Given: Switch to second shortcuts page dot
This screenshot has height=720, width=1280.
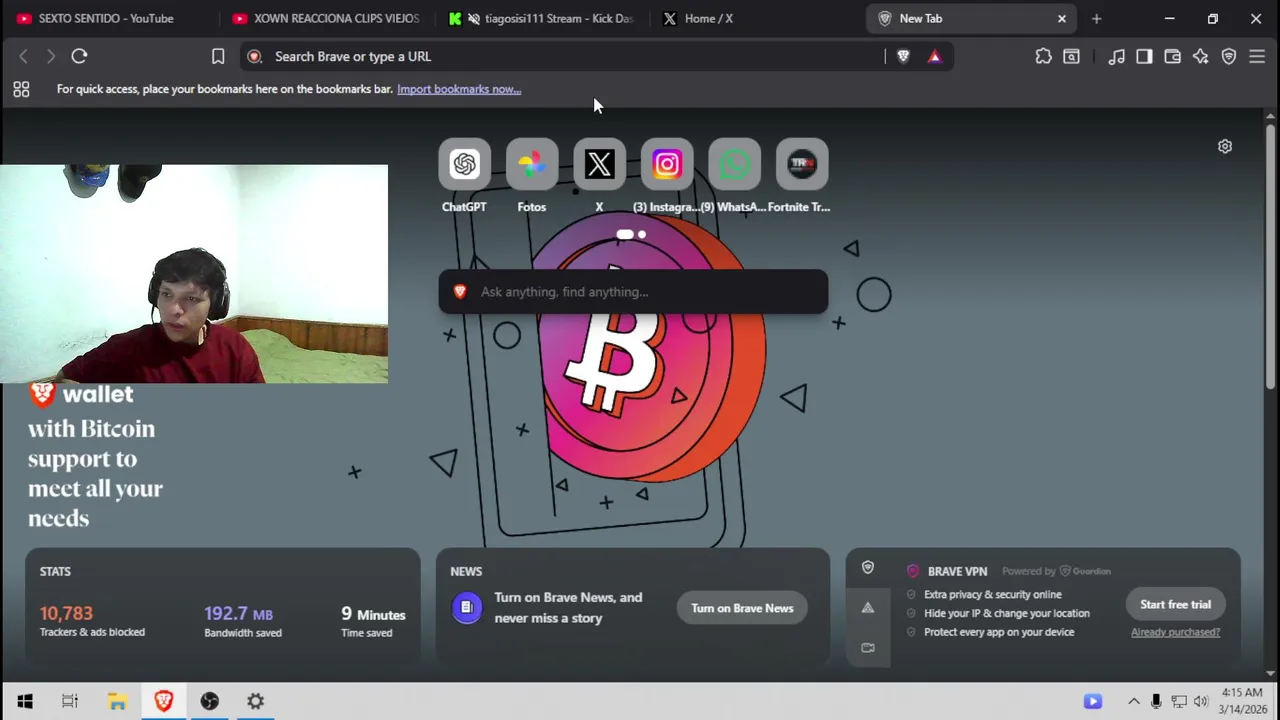Looking at the screenshot, I should pyautogui.click(x=642, y=235).
